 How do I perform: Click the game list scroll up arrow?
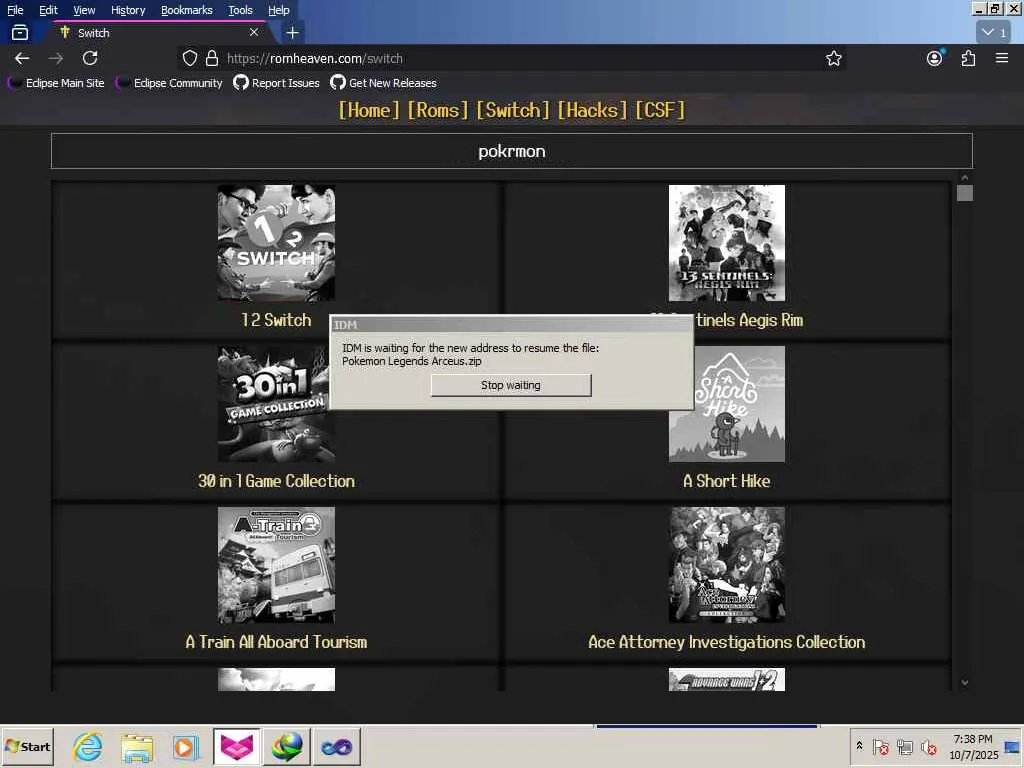[x=965, y=178]
